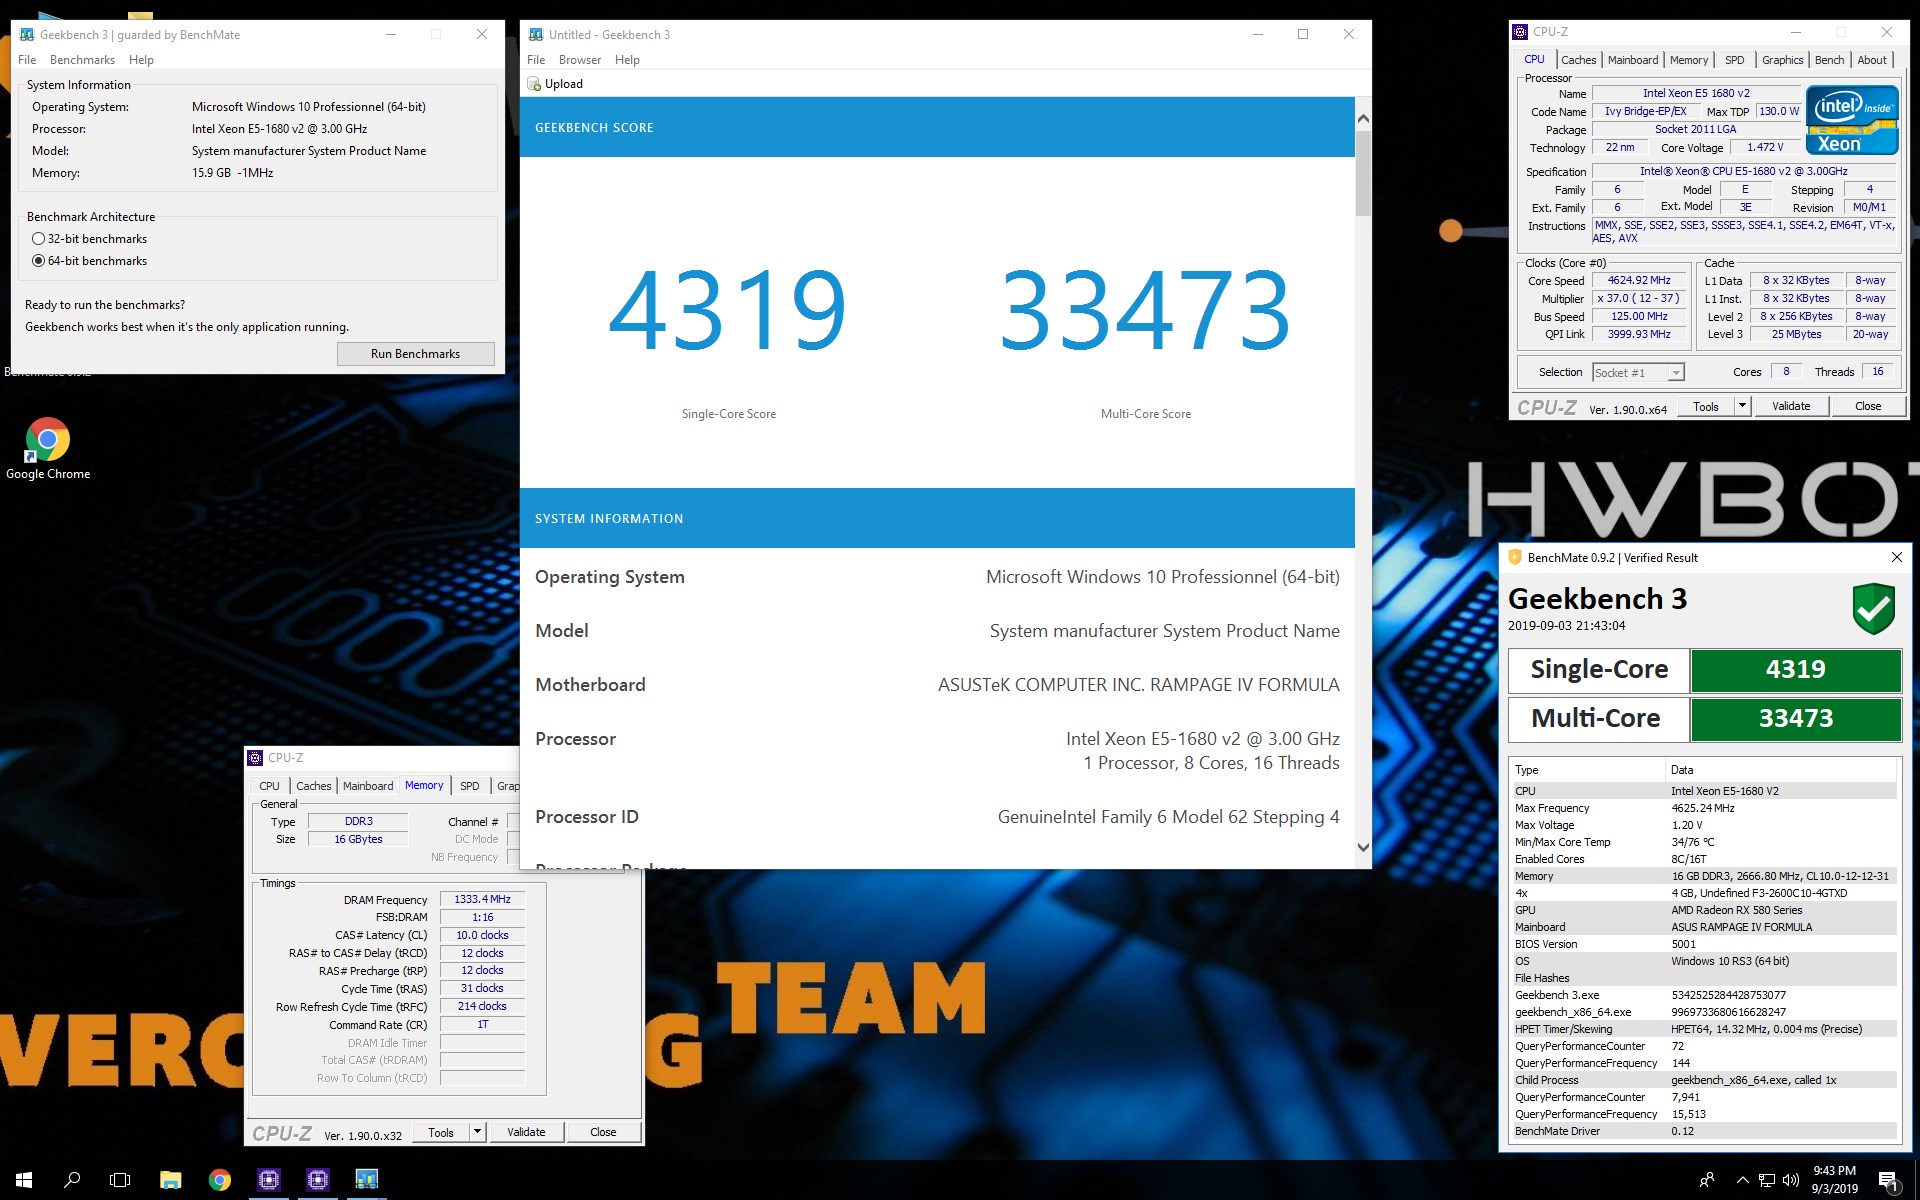Show hidden tray icons
Viewport: 1920px width, 1200px height.
[1742, 1180]
